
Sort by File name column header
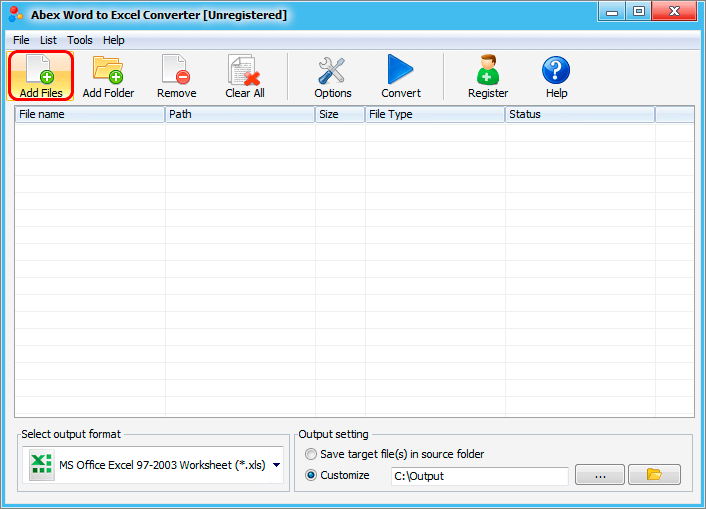coord(90,114)
